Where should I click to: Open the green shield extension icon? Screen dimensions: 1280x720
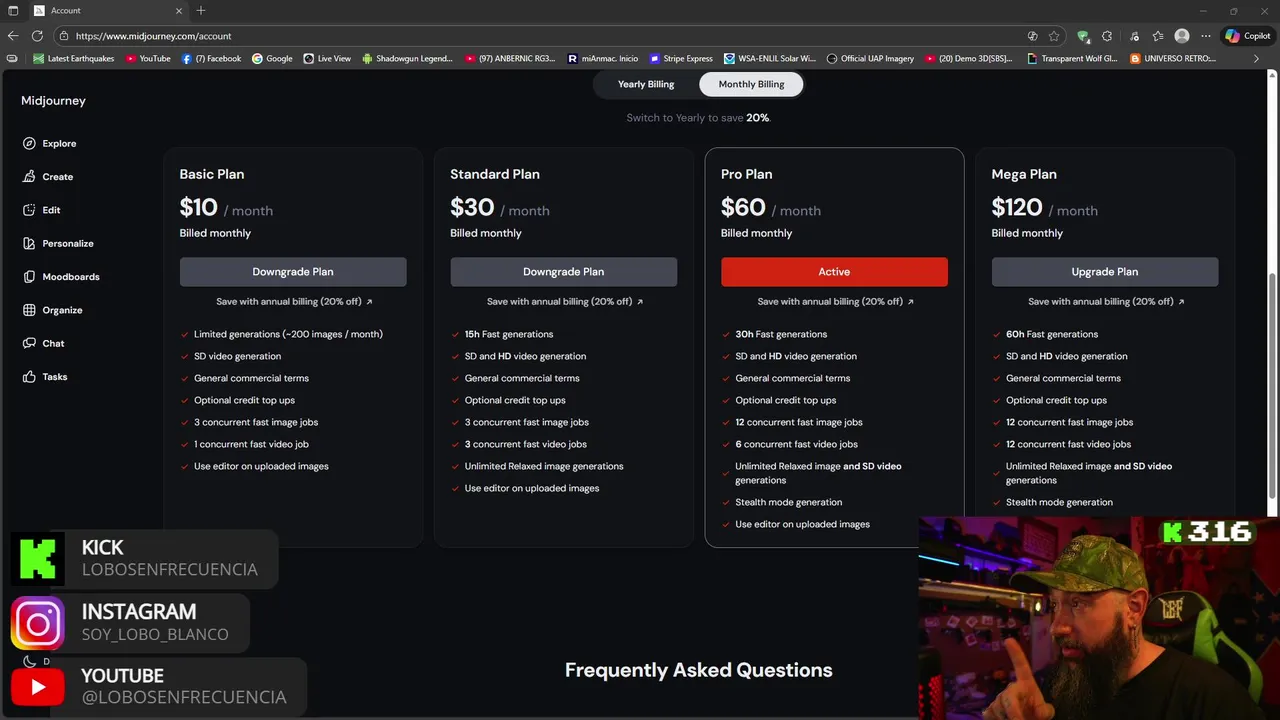pos(1083,36)
